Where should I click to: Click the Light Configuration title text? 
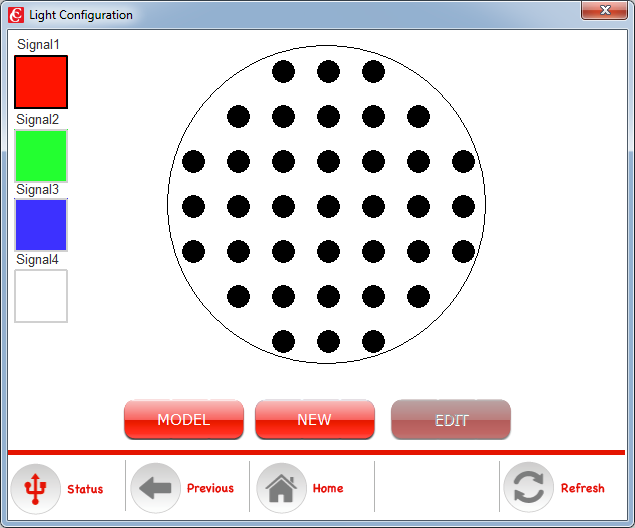click(81, 15)
